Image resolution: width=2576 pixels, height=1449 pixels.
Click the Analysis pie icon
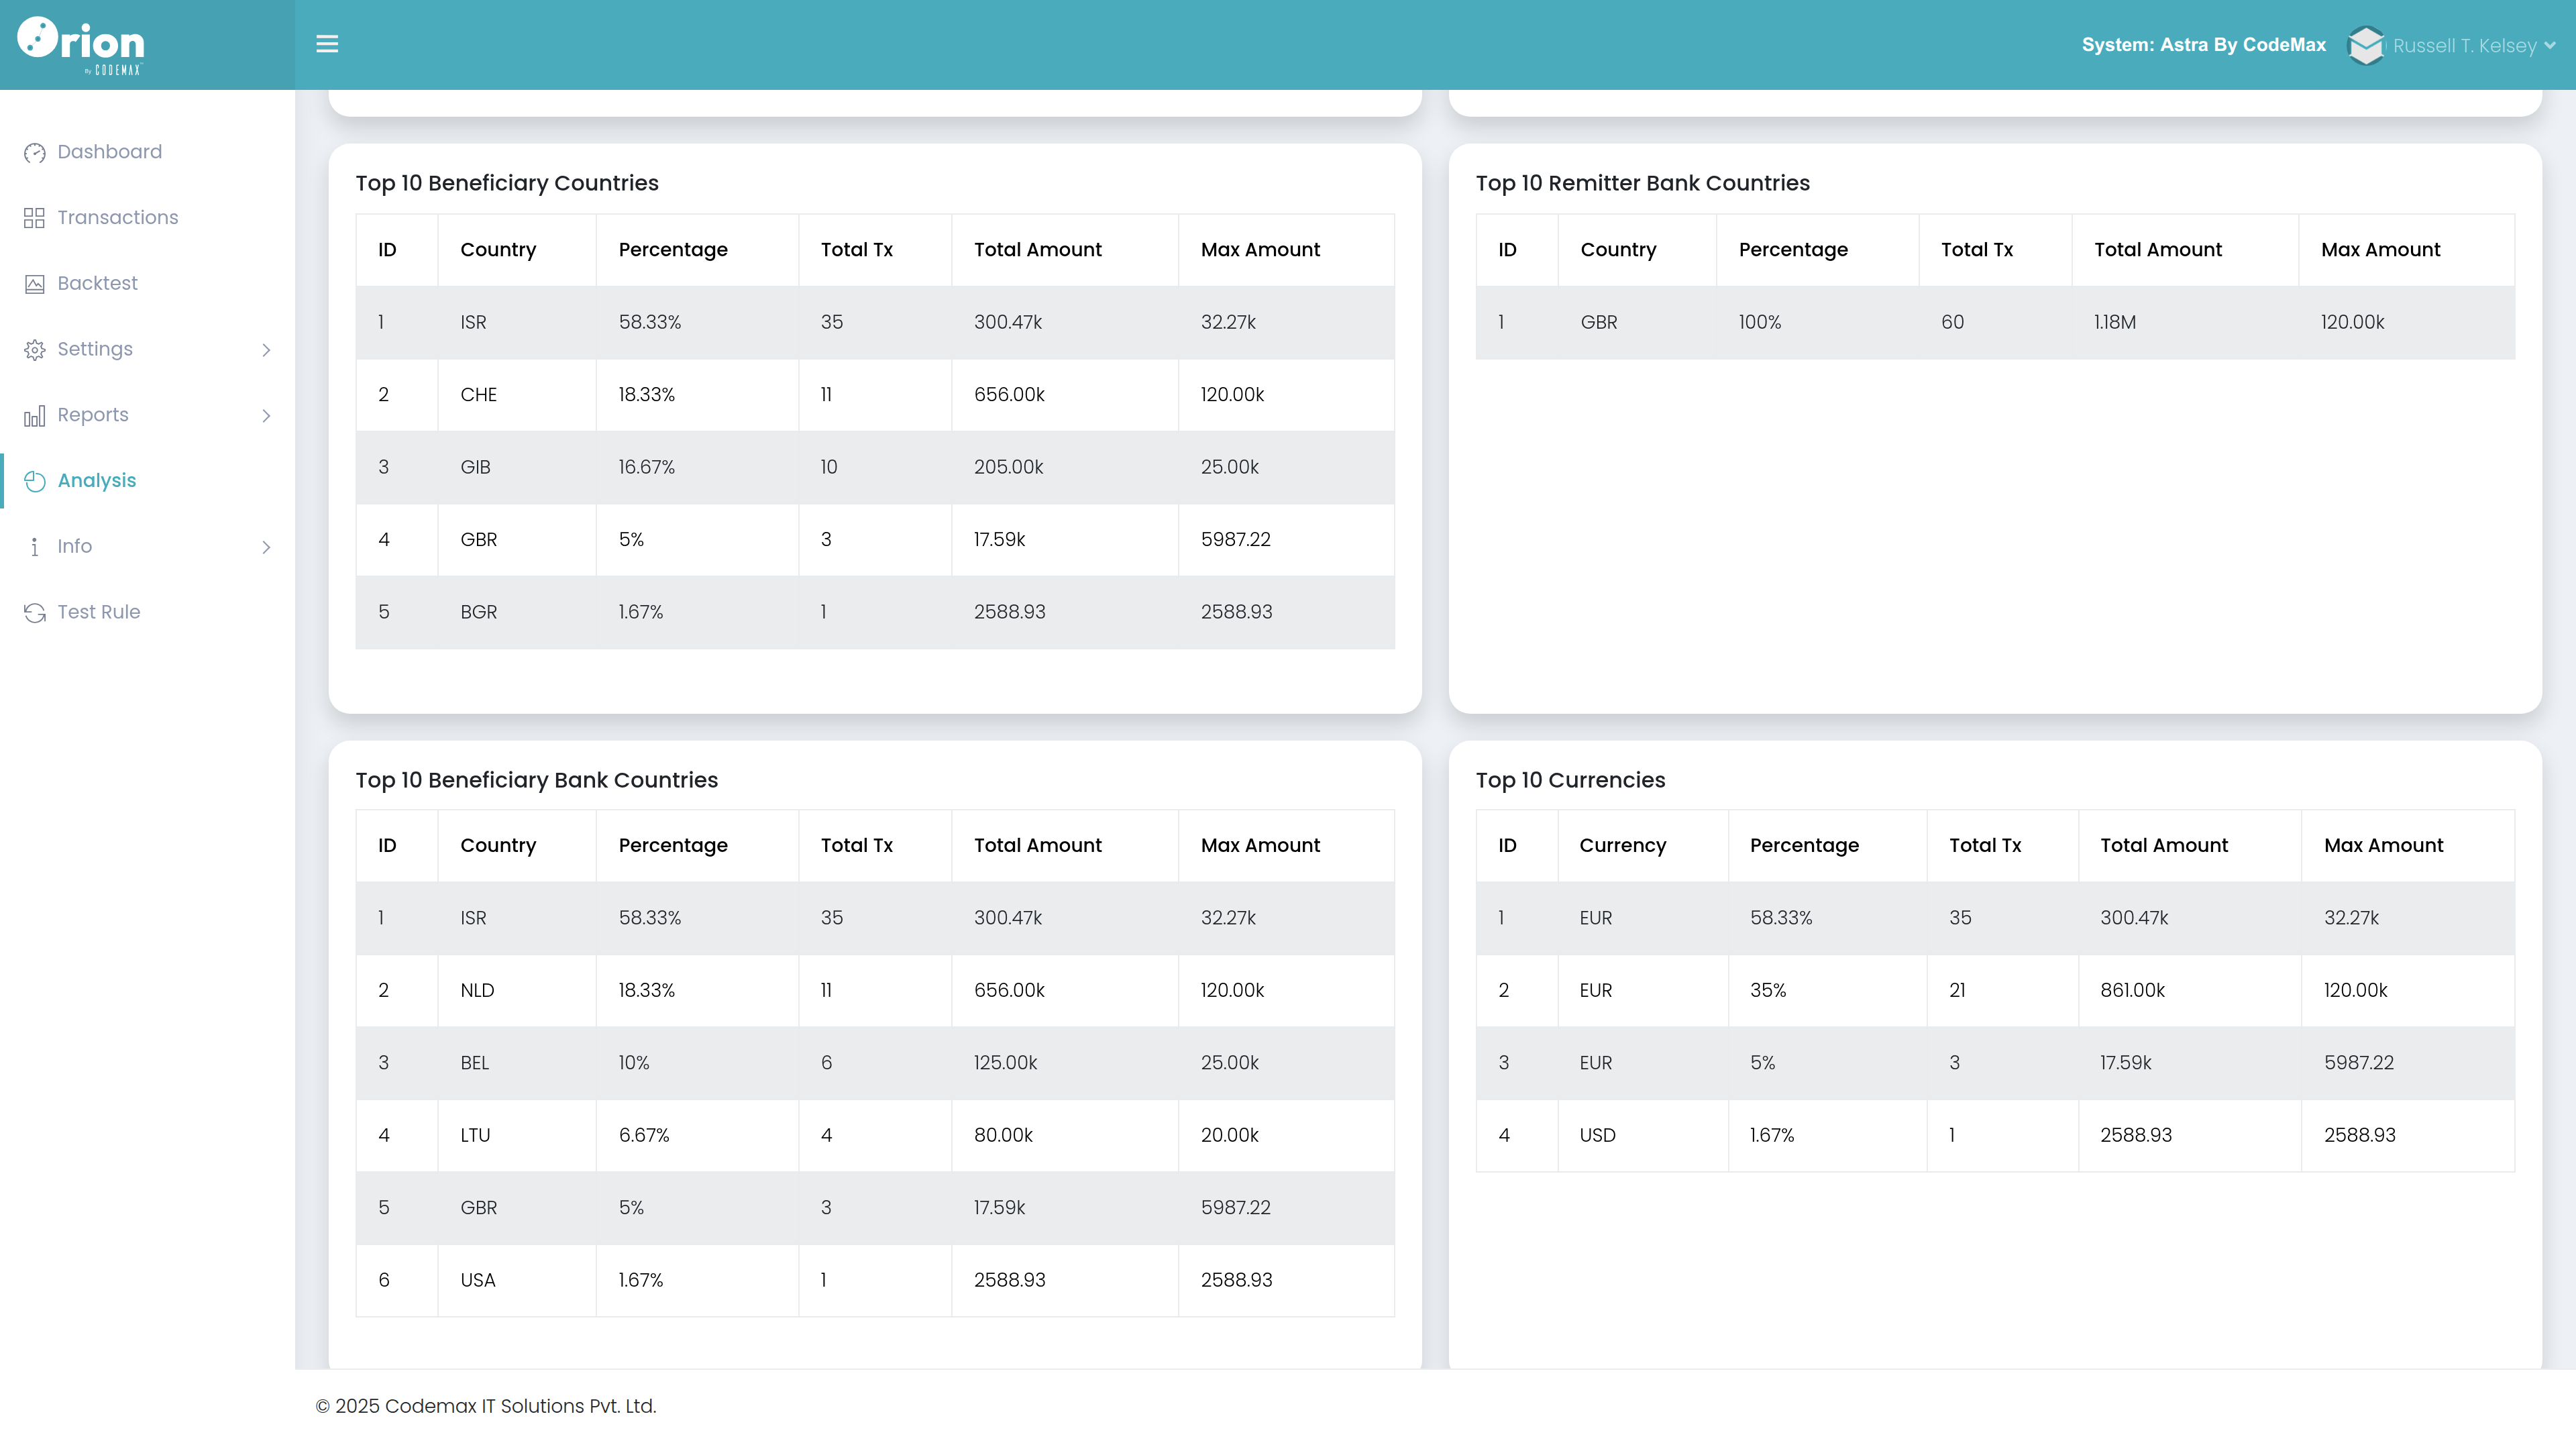point(35,481)
